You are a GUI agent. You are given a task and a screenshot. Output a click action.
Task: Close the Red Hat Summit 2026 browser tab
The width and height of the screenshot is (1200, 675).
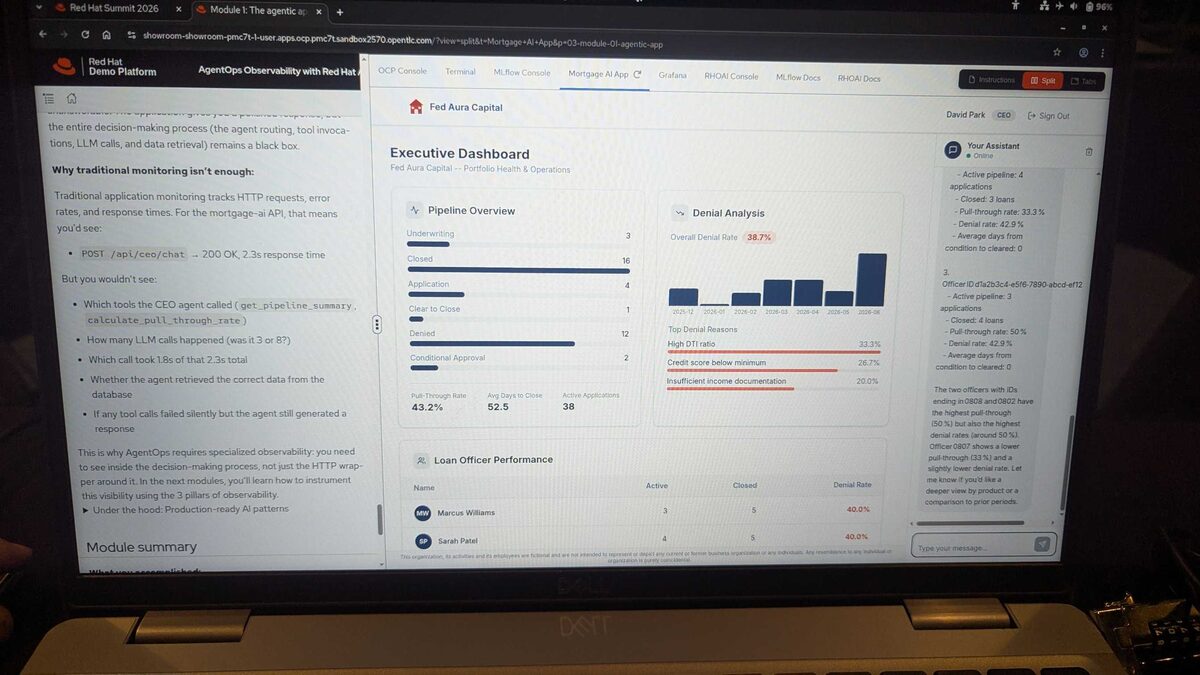click(178, 9)
